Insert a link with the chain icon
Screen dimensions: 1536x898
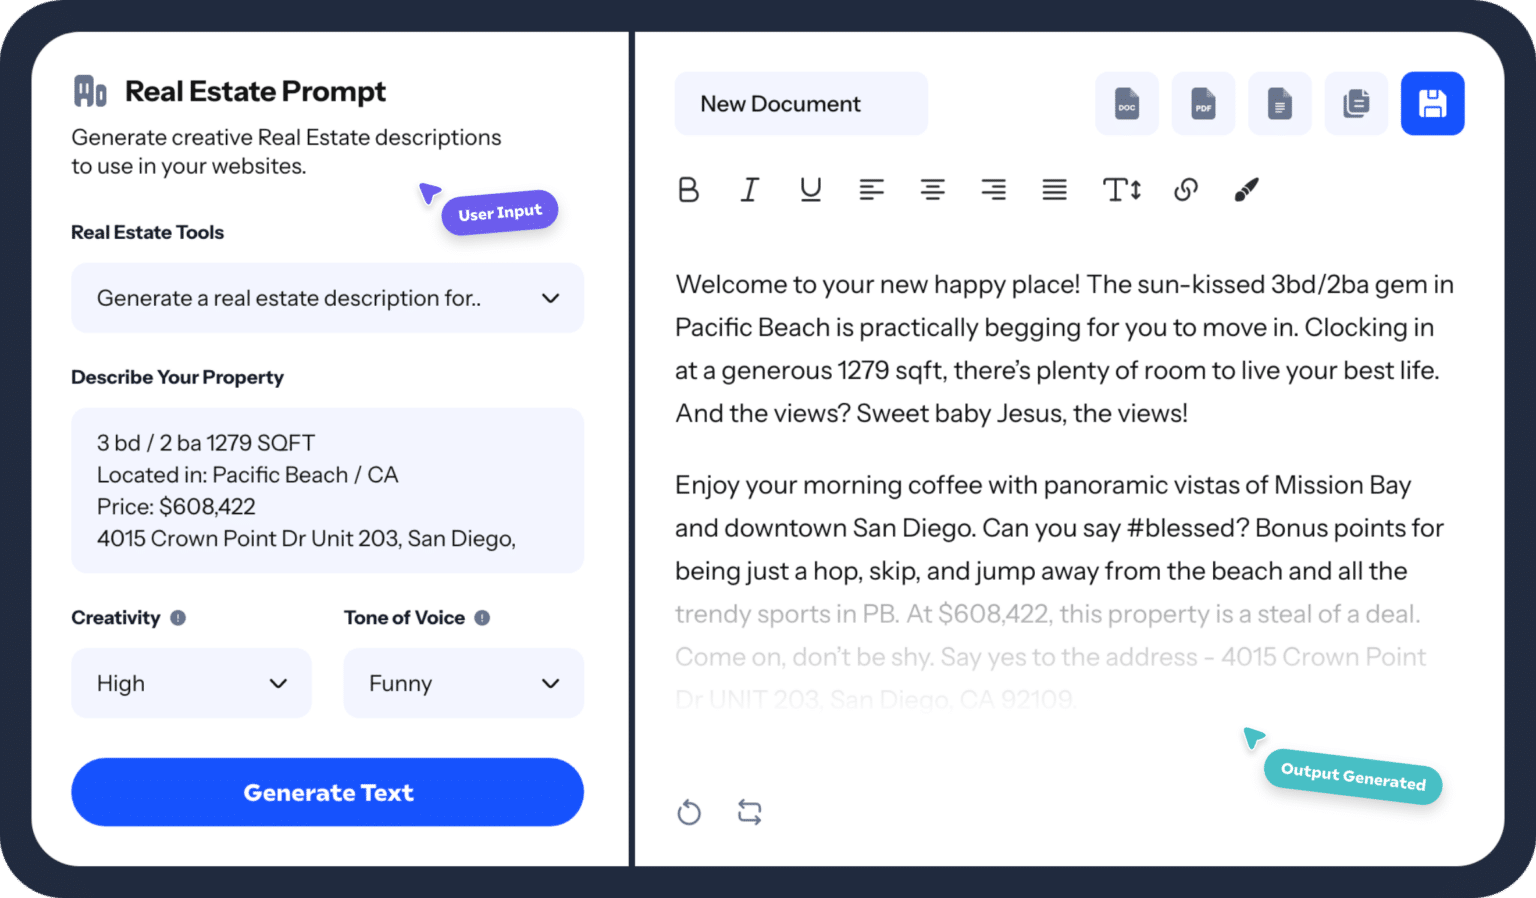pos(1186,189)
